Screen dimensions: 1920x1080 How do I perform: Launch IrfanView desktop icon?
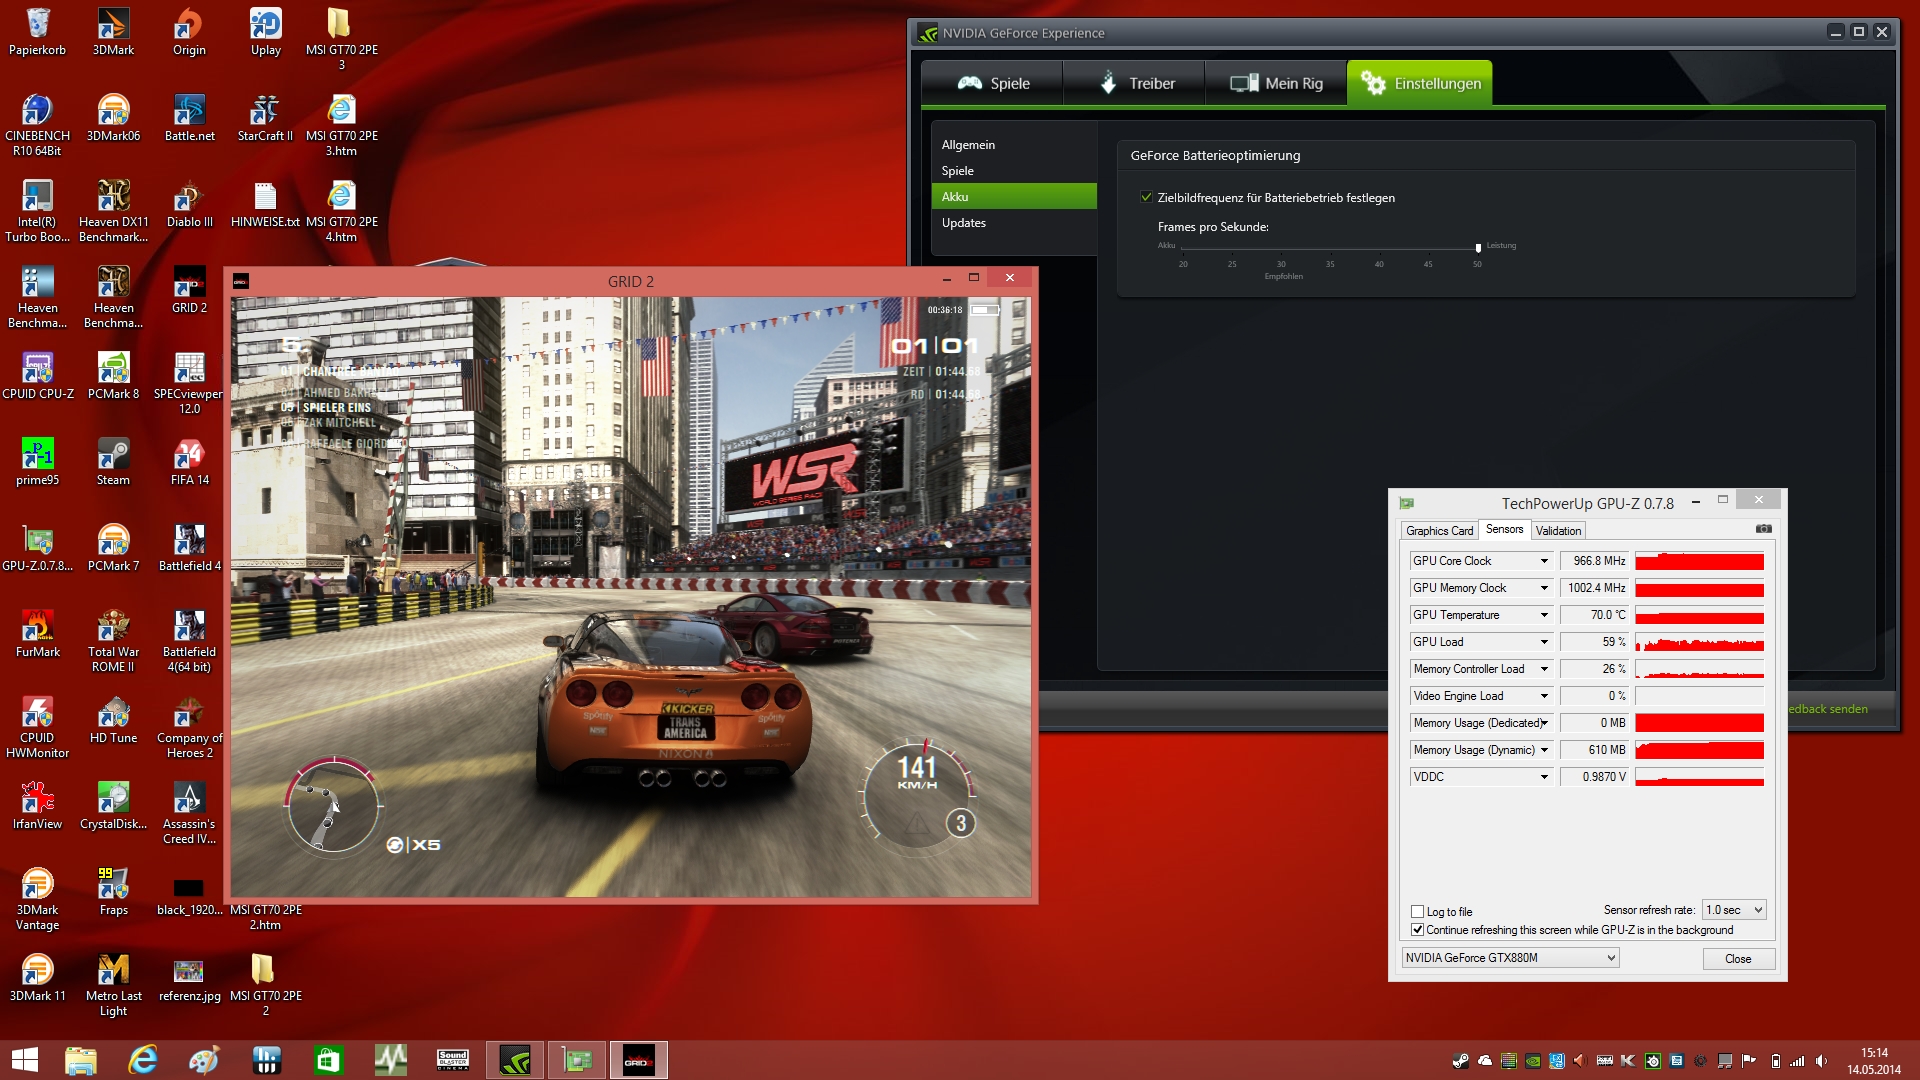pos(38,805)
